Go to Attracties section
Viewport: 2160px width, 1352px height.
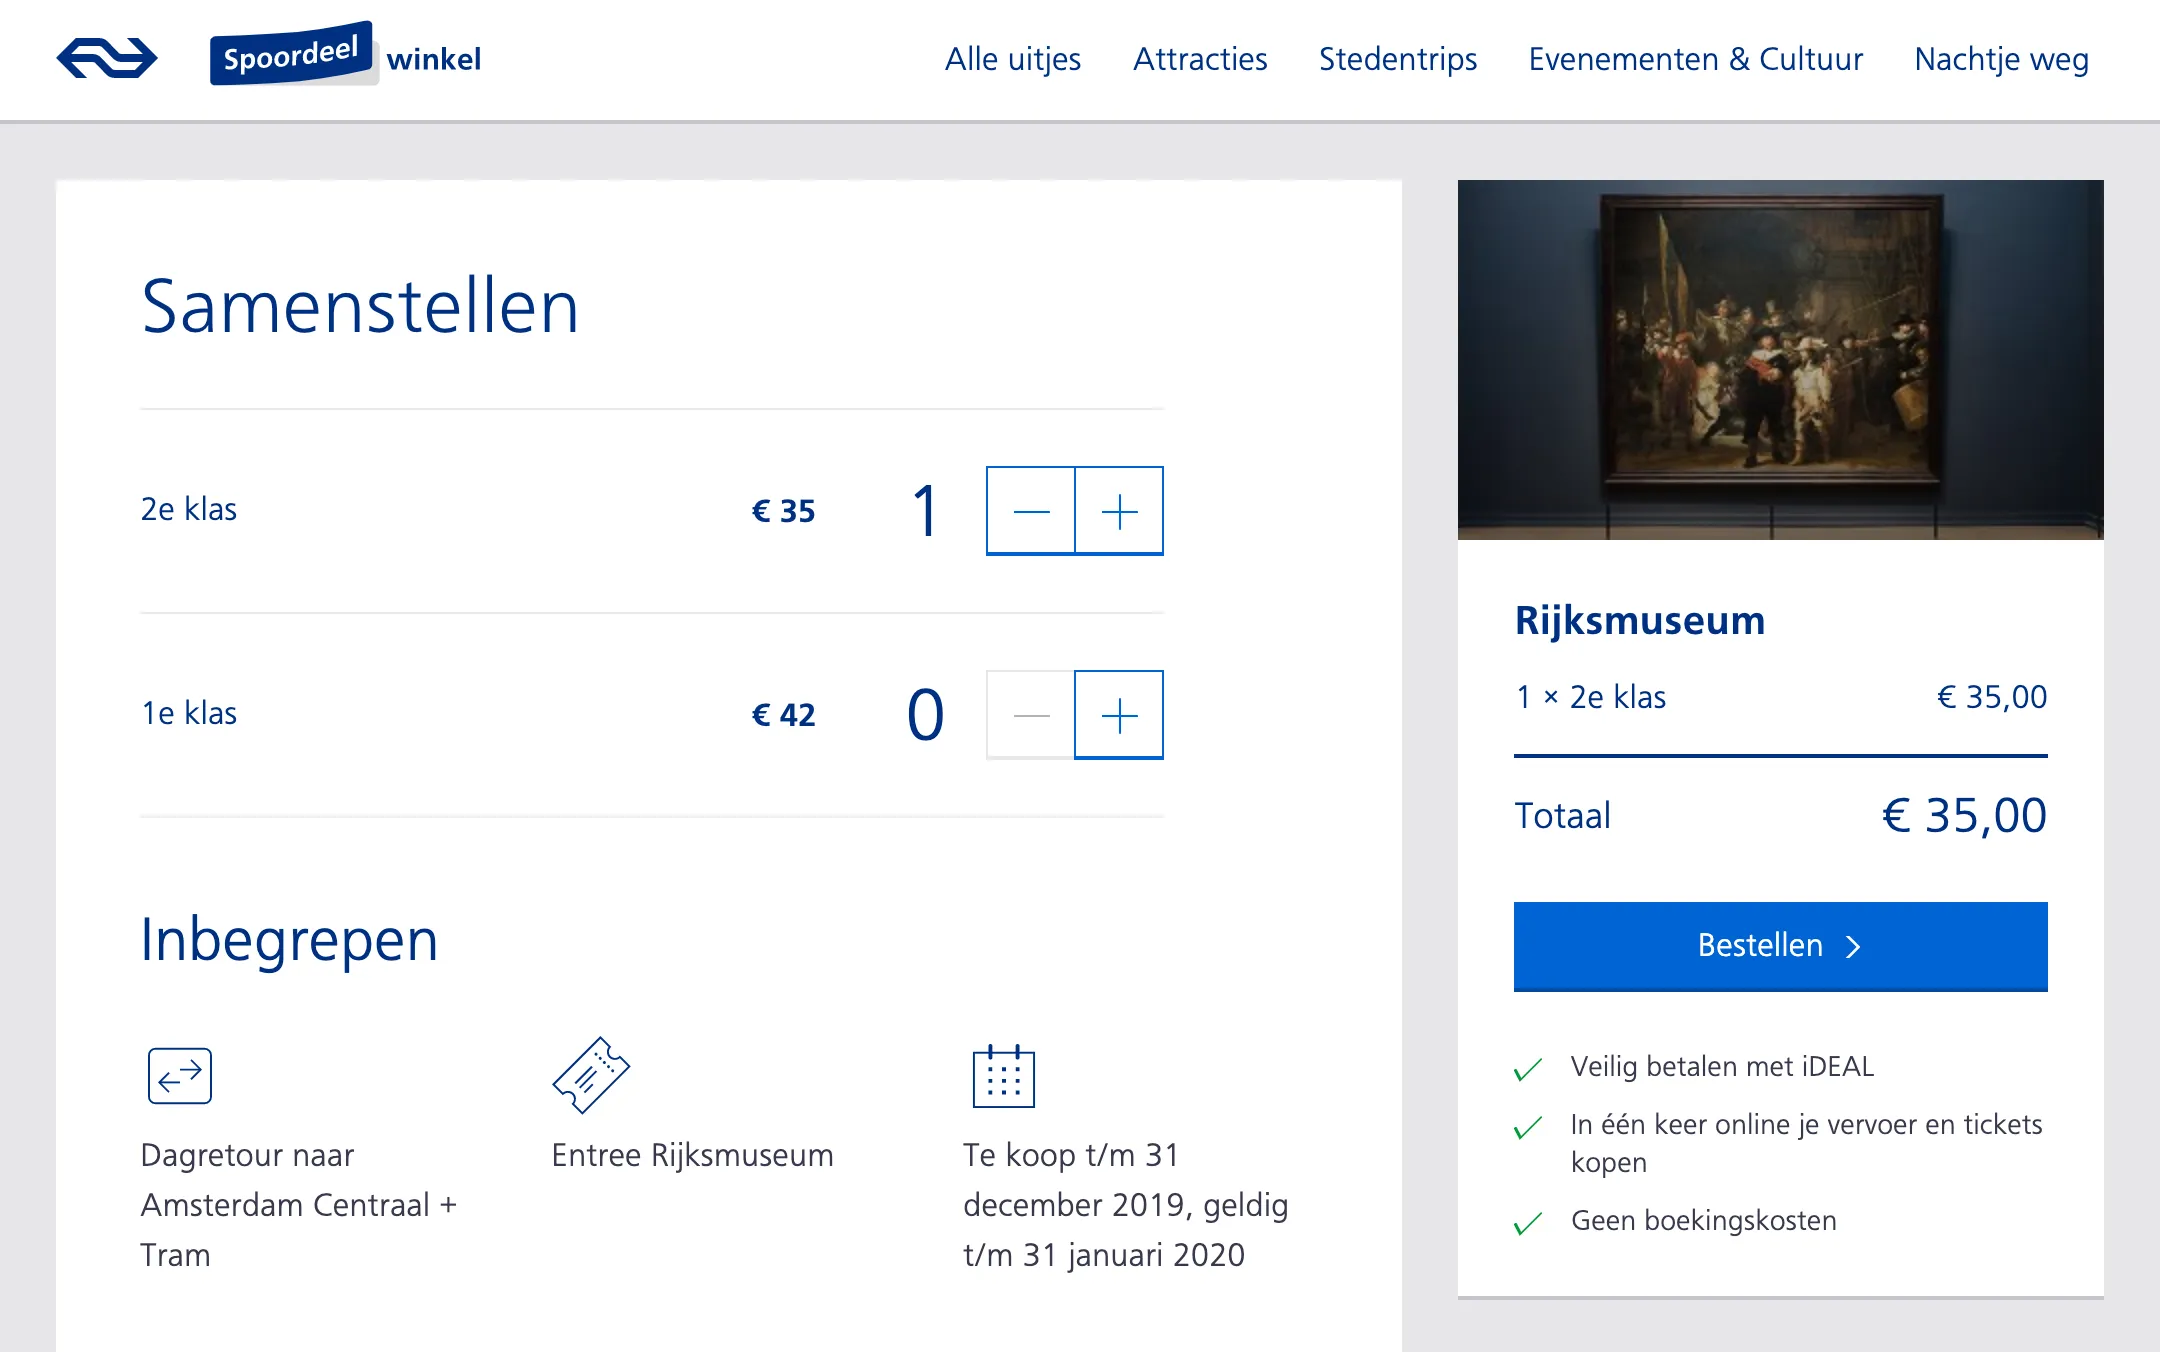tap(1200, 59)
